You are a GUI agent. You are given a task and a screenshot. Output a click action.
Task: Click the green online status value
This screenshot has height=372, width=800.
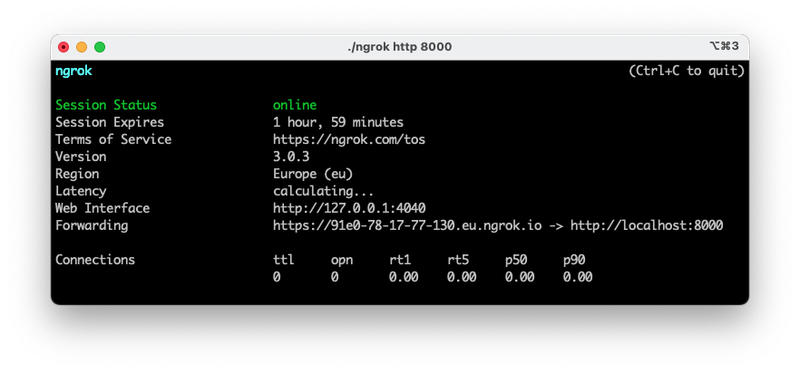click(x=294, y=105)
